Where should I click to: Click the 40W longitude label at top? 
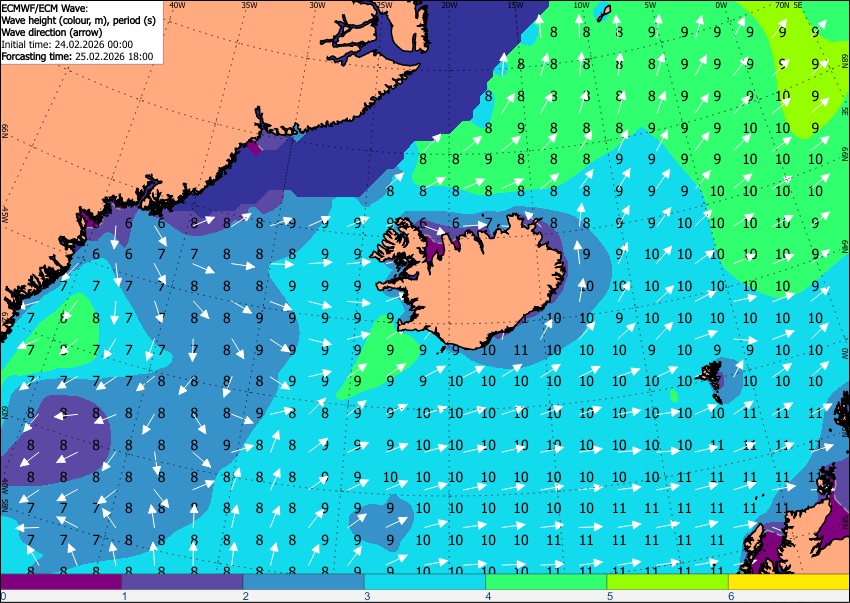177,5
